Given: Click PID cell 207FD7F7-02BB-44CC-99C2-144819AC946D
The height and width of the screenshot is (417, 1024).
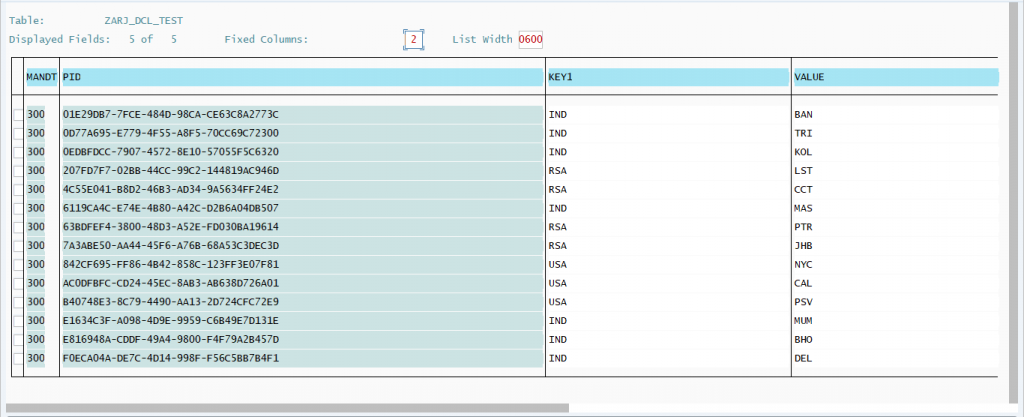Looking at the screenshot, I should tap(302, 171).
